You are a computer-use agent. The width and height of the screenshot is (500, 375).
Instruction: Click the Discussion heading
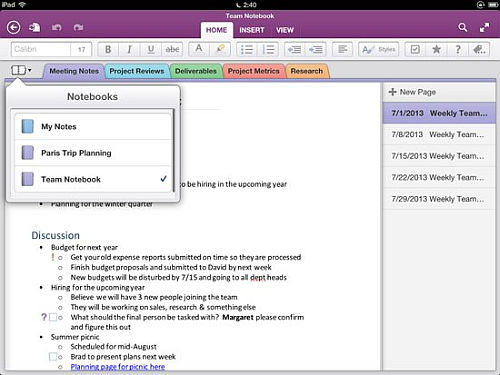point(55,235)
